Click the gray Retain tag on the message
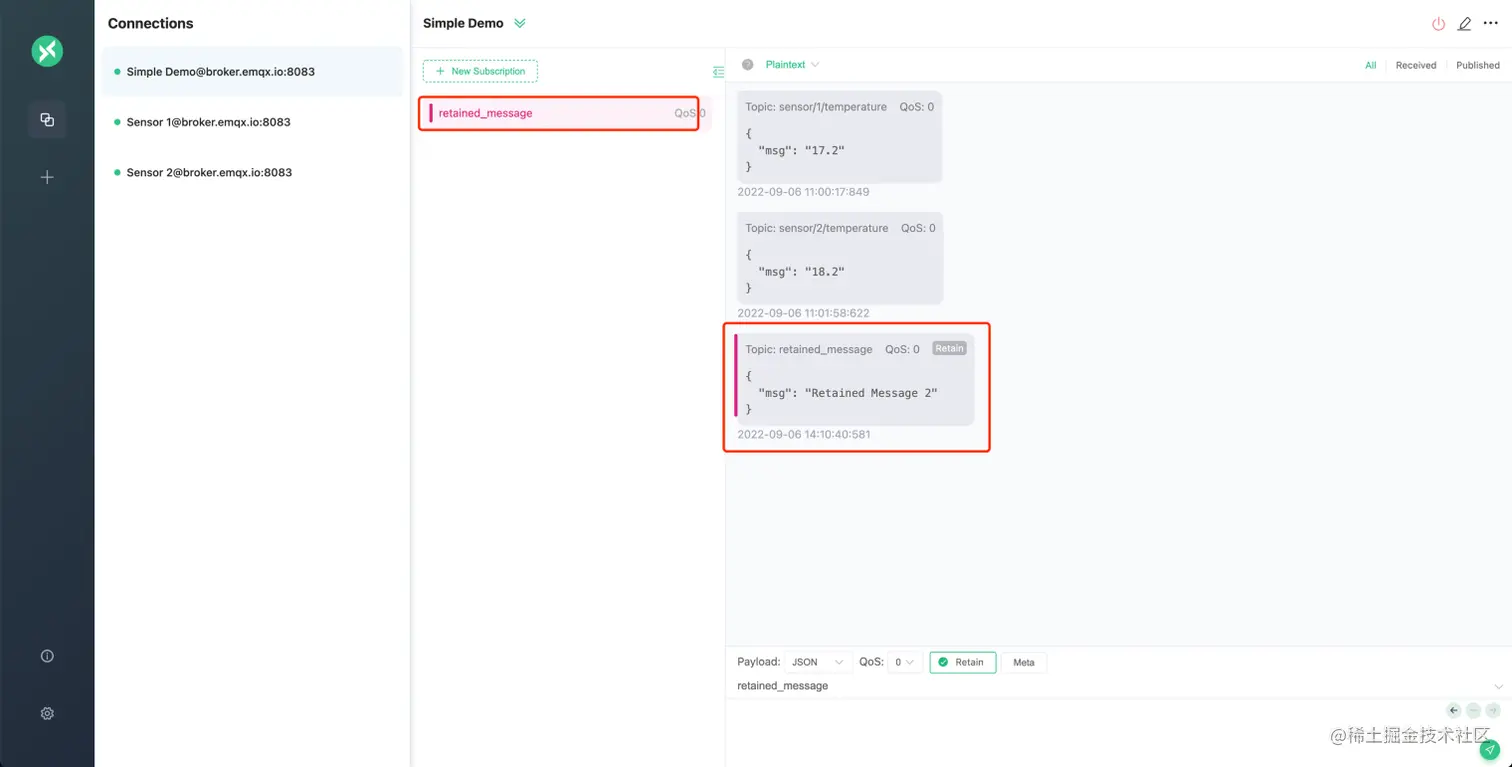Screen dimensions: 1512x767 (949, 348)
